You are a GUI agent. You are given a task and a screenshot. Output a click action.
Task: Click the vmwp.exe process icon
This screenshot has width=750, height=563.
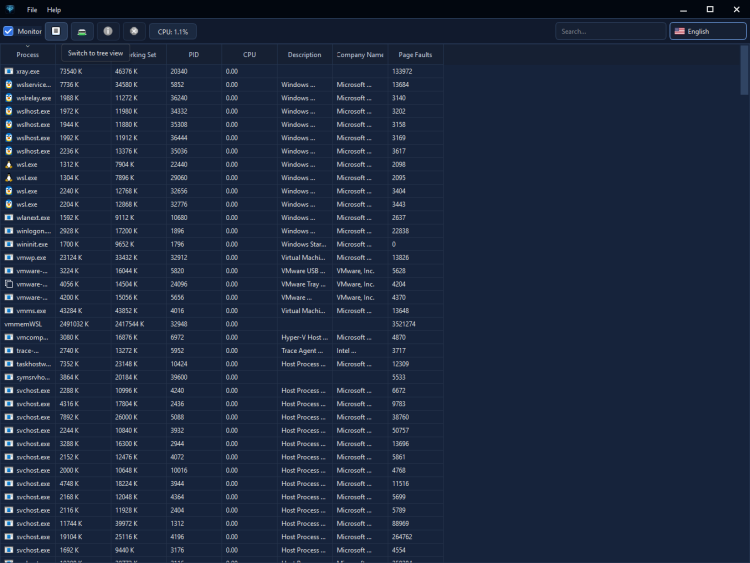[9, 257]
